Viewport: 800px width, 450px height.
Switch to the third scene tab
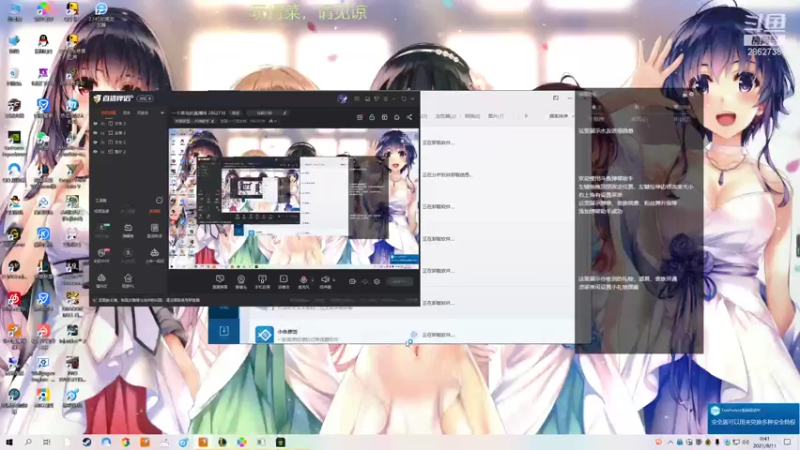(143, 113)
